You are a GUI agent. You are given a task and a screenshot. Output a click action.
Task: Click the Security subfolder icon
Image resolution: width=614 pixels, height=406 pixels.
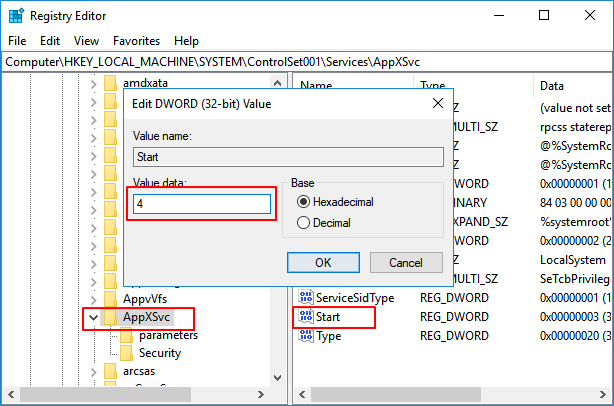(127, 353)
